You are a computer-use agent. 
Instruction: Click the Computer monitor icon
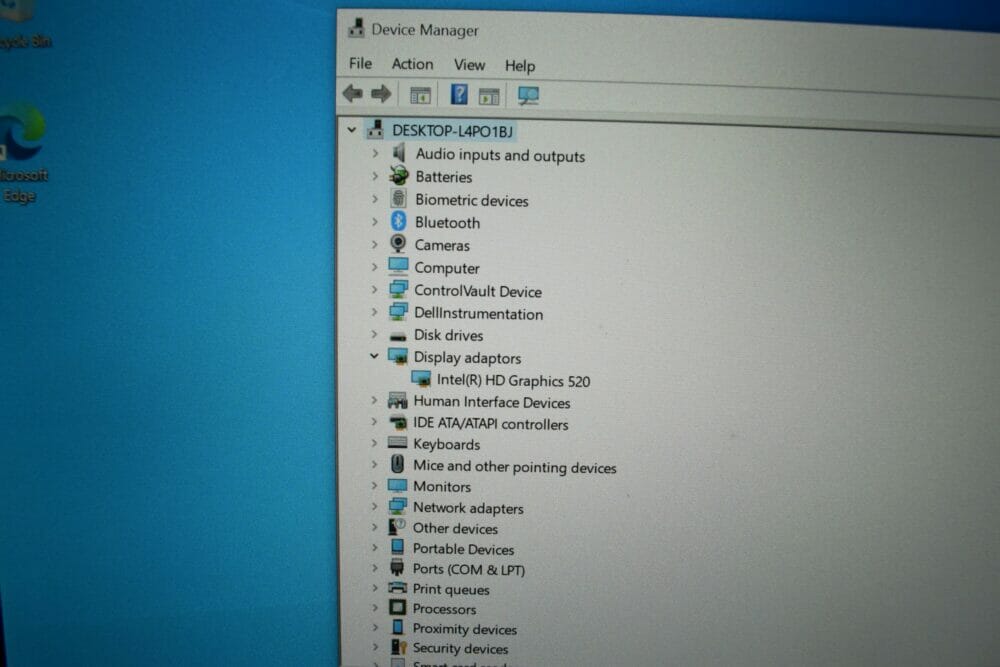[398, 266]
